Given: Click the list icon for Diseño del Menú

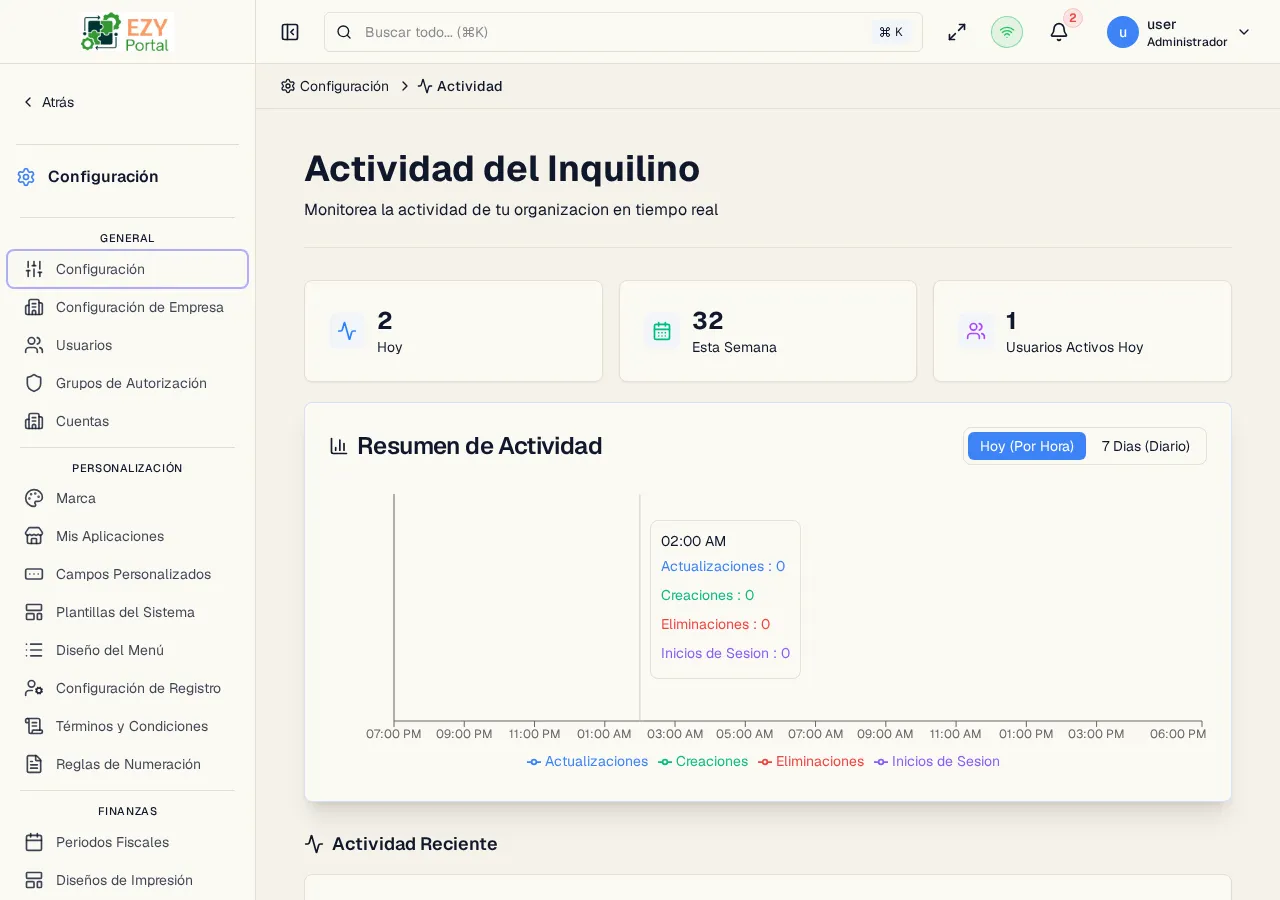Looking at the screenshot, I should pyautogui.click(x=34, y=650).
